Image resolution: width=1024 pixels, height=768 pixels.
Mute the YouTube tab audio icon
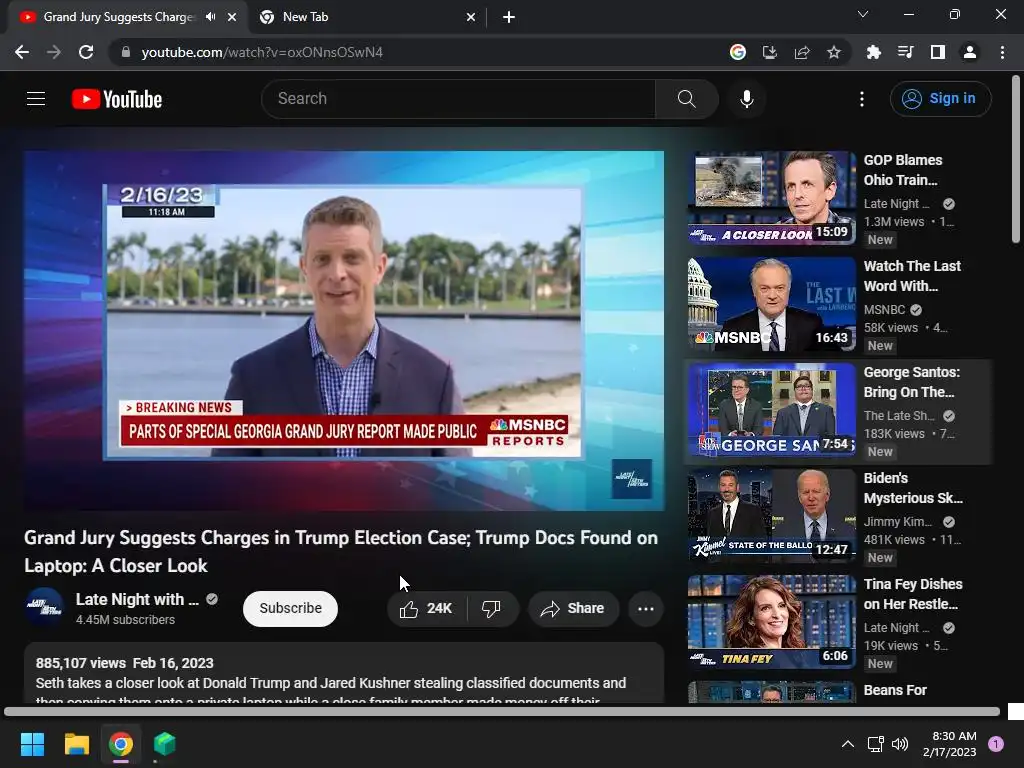pos(210,17)
